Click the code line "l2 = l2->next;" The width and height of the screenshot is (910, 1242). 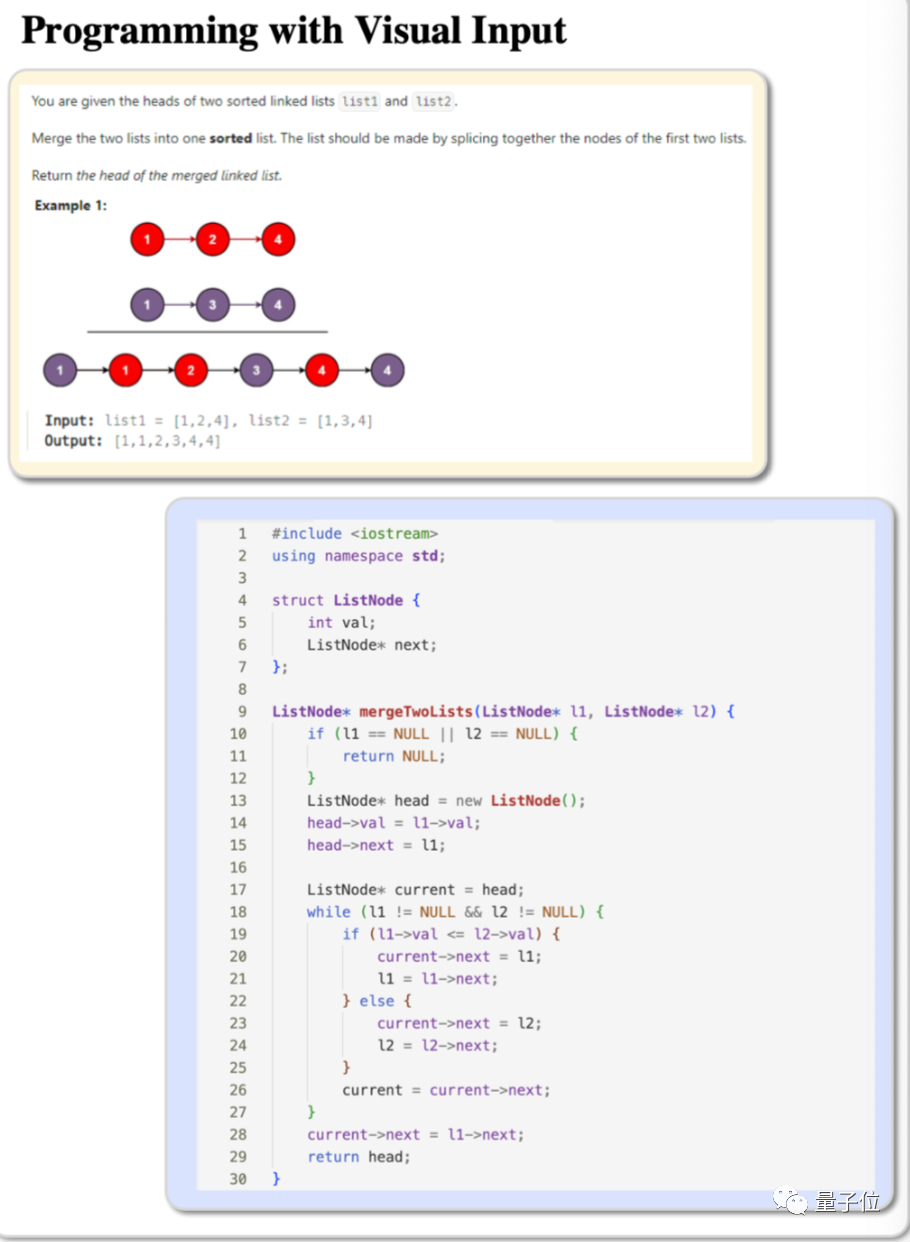point(437,1045)
